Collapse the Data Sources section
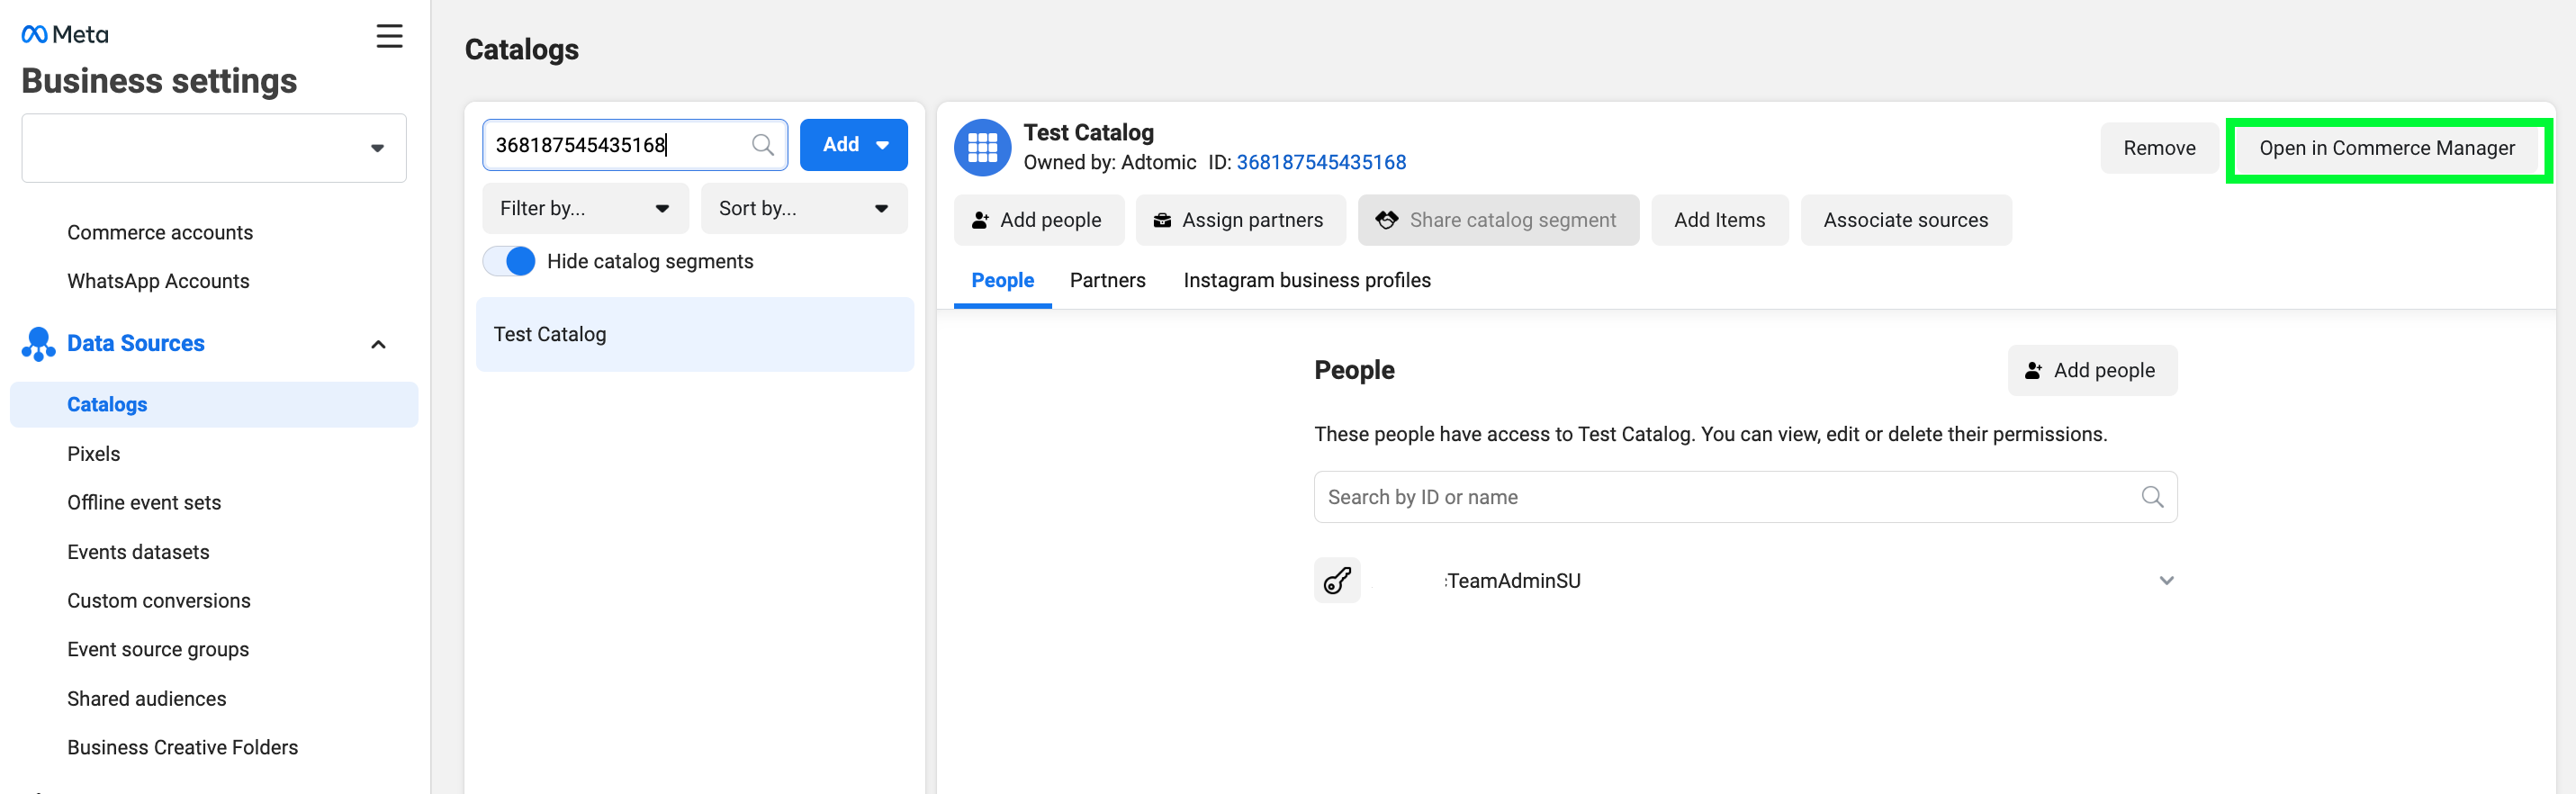 [378, 344]
